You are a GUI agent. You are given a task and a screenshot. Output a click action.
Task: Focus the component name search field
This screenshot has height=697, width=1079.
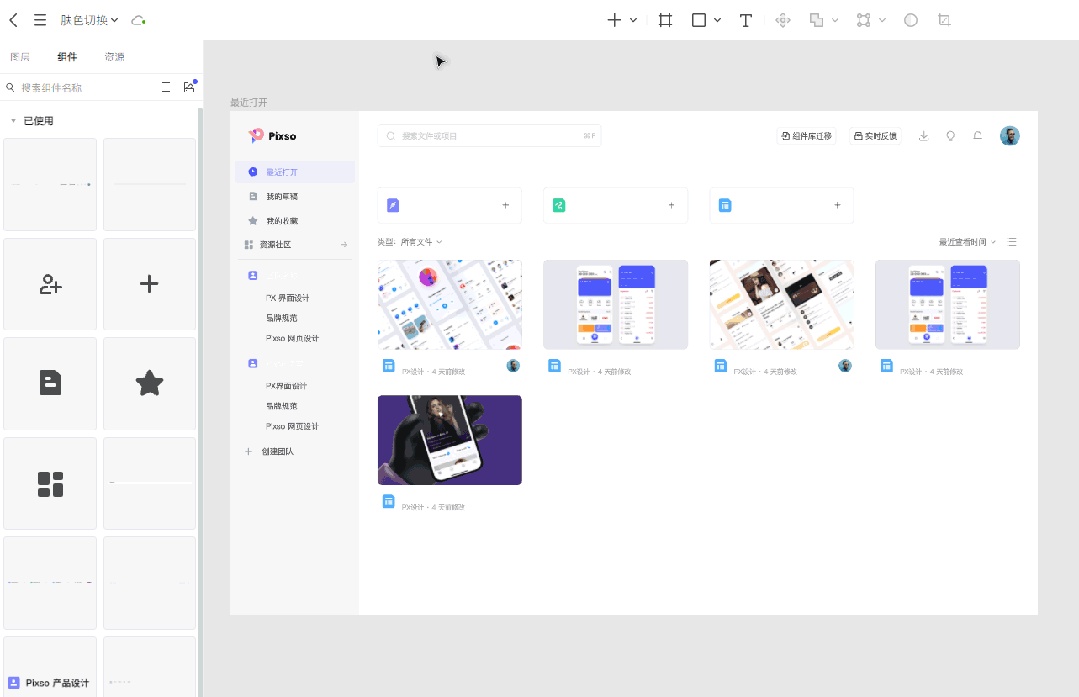83,87
